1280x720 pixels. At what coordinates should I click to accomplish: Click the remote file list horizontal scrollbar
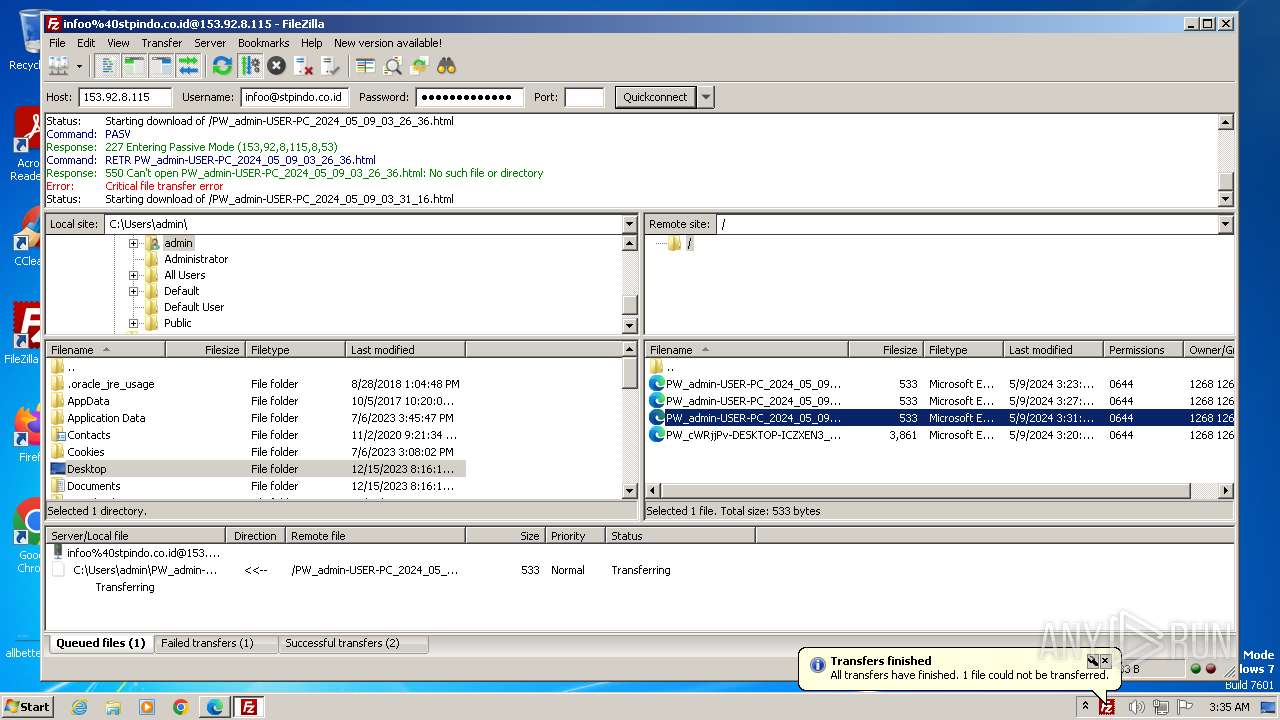point(925,490)
